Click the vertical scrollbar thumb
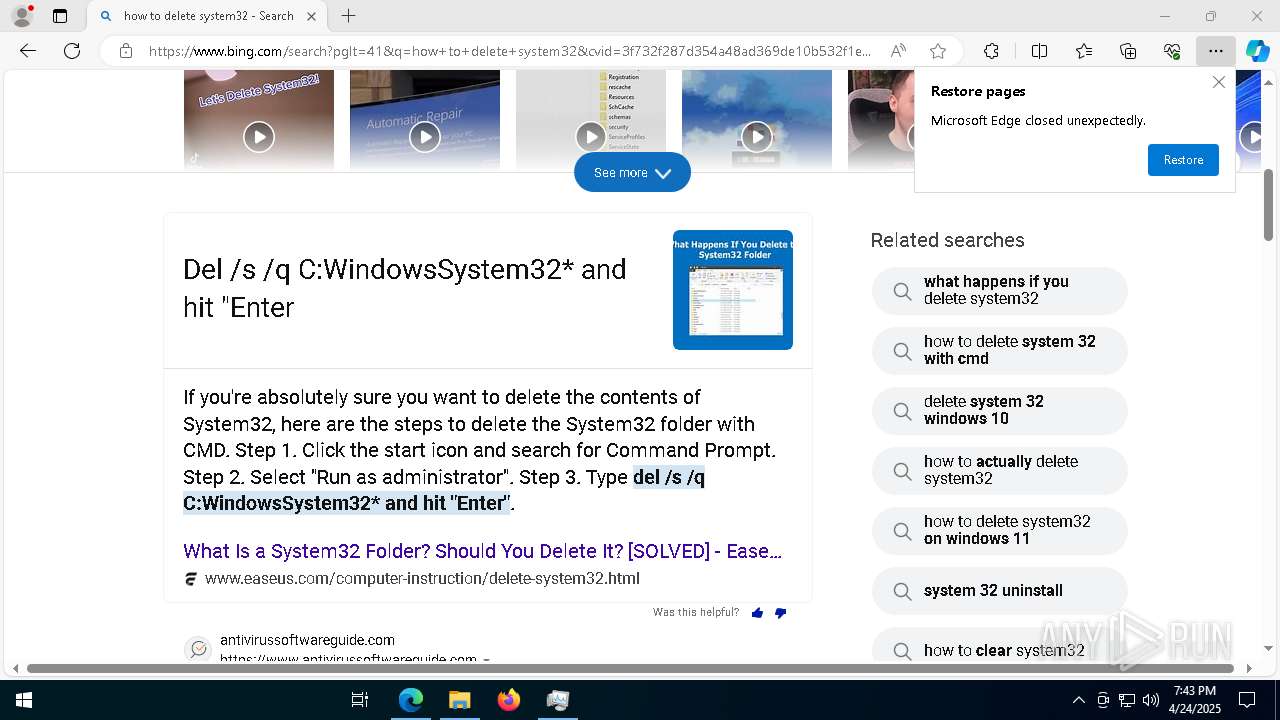This screenshot has height=720, width=1280. [1268, 205]
